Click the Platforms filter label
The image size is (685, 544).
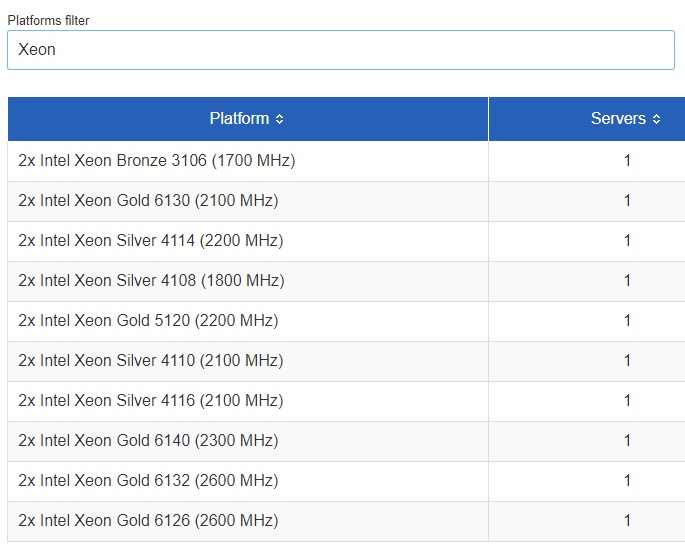(48, 20)
